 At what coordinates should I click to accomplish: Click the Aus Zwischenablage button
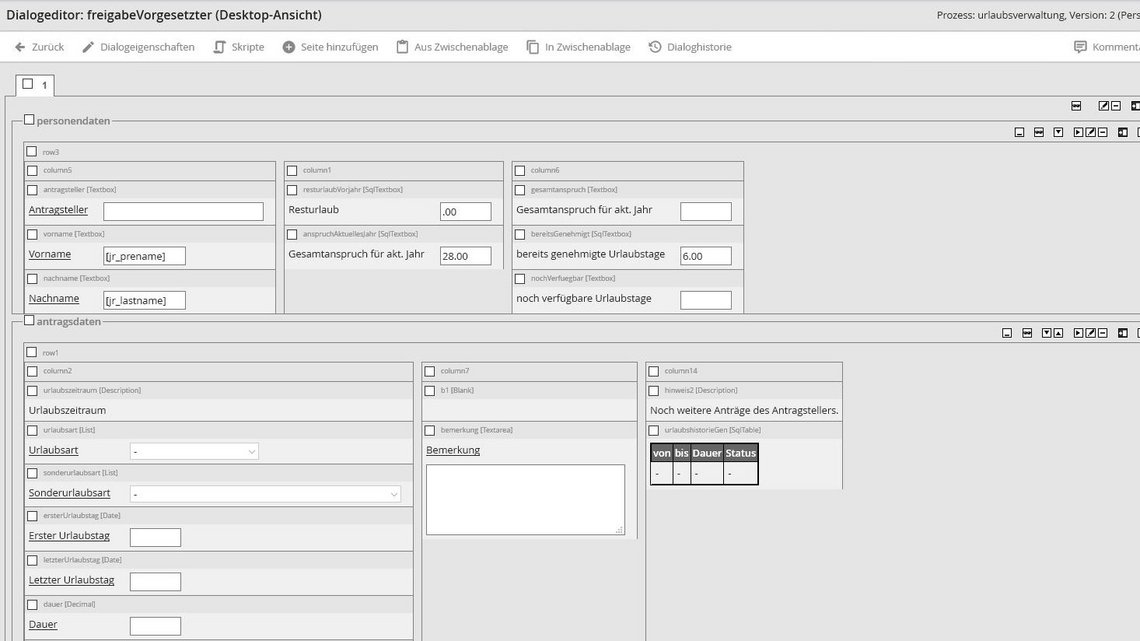point(451,46)
